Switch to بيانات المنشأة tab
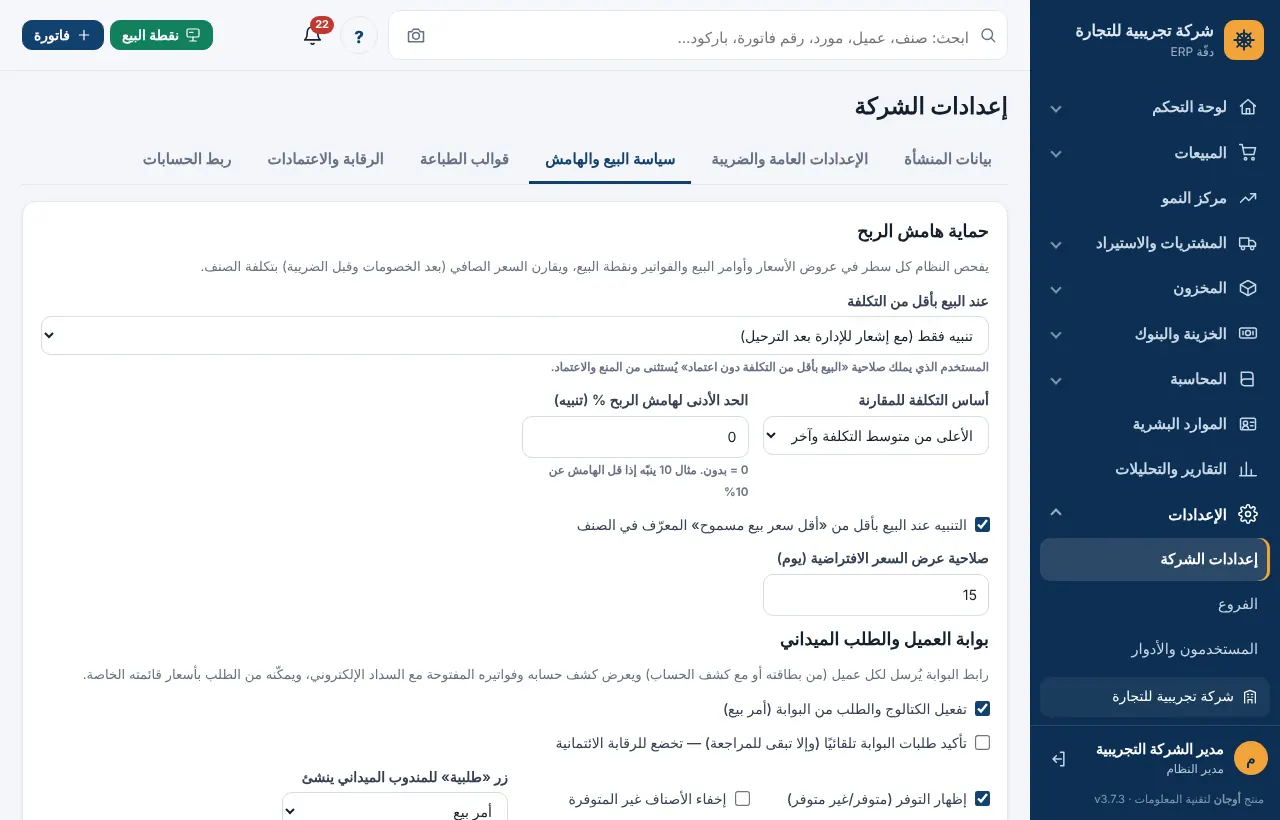 coord(948,159)
